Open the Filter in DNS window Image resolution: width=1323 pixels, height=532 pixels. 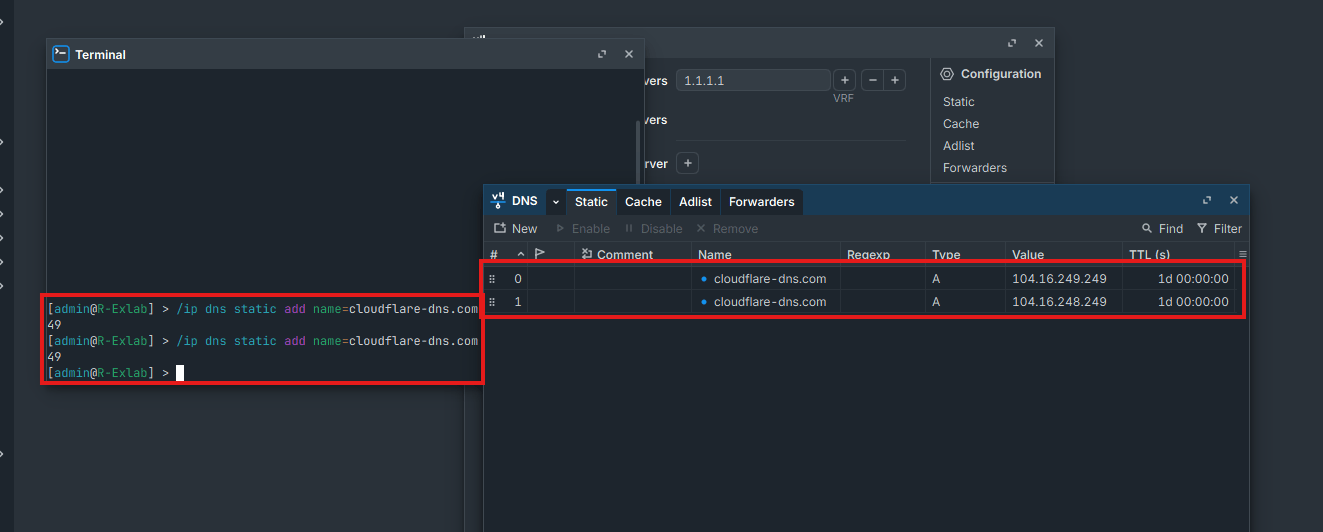coord(1219,229)
